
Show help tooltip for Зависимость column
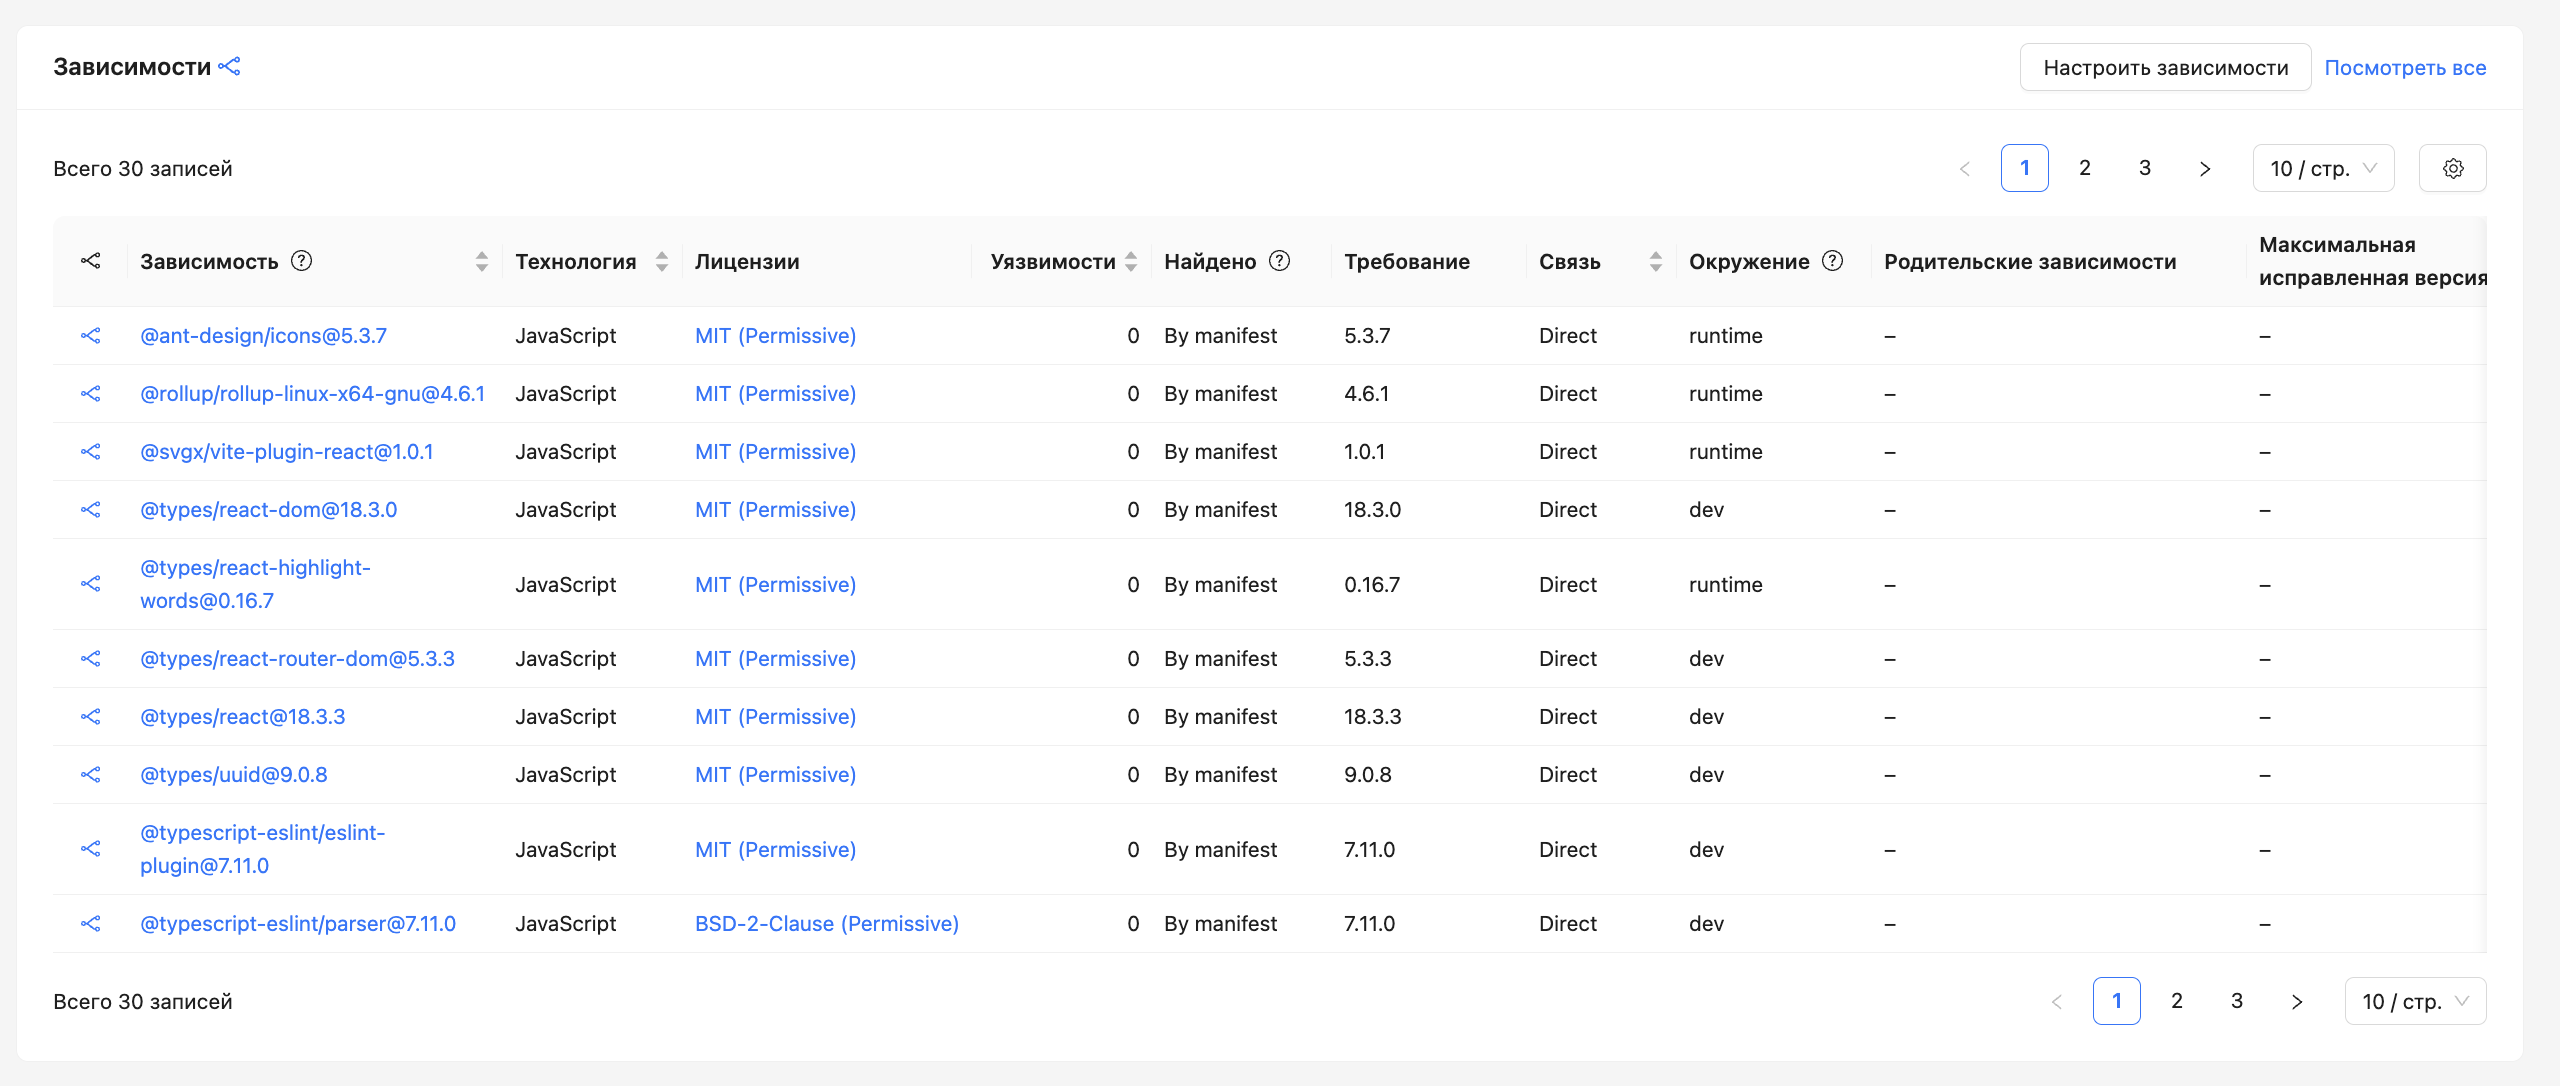pyautogui.click(x=302, y=261)
